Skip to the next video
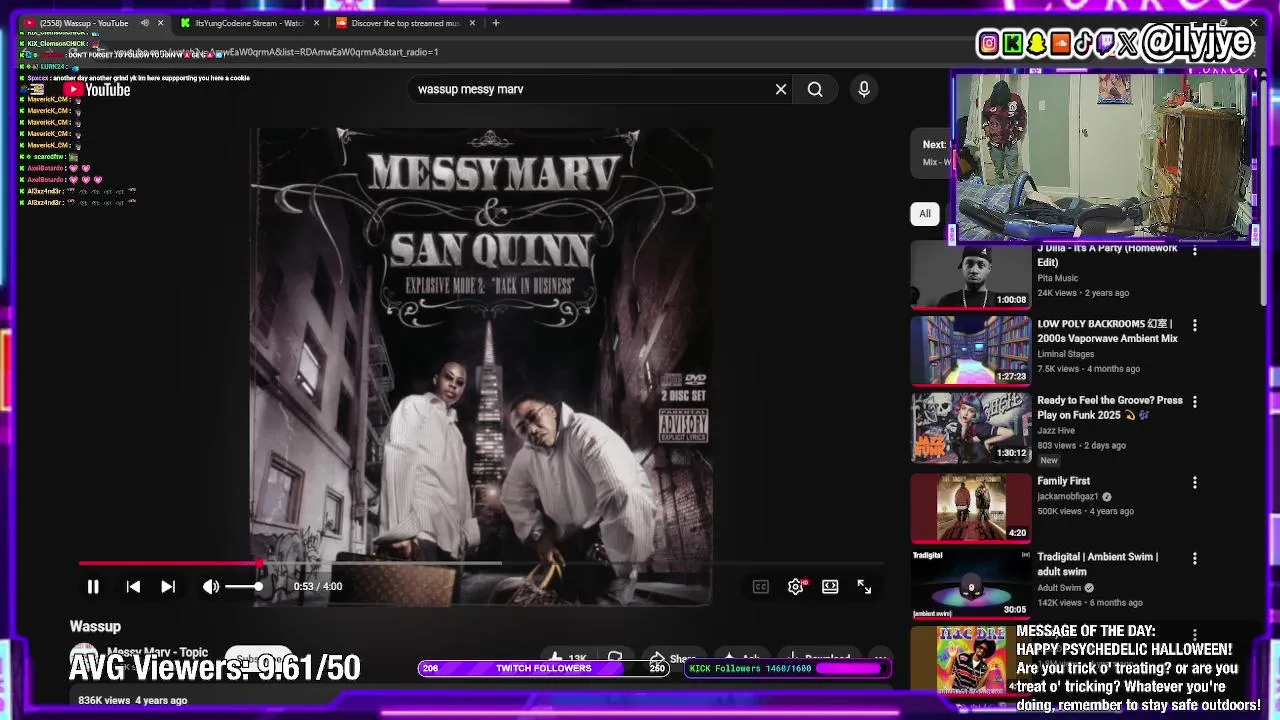The height and width of the screenshot is (720, 1280). (x=168, y=587)
